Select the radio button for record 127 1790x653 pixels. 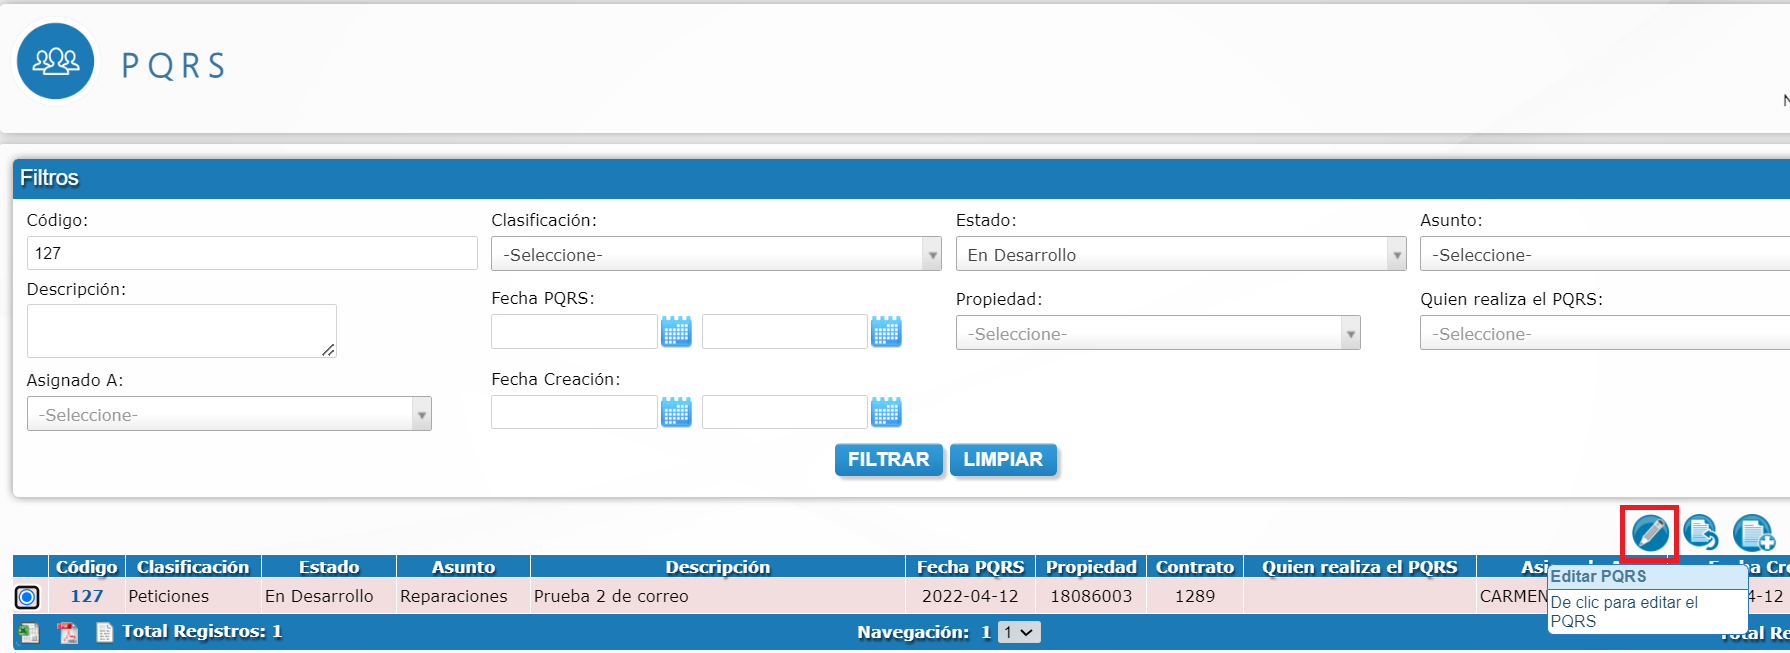pos(27,597)
